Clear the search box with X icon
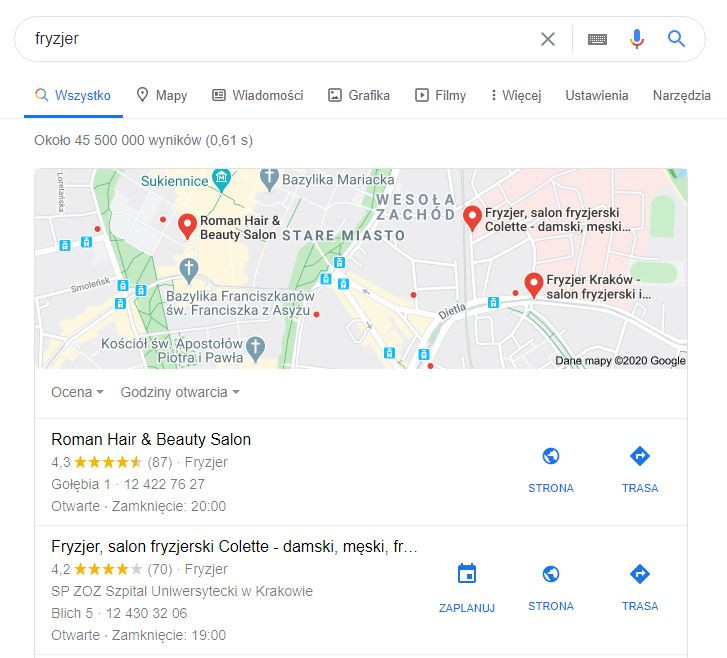This screenshot has height=658, width=727. tap(548, 39)
